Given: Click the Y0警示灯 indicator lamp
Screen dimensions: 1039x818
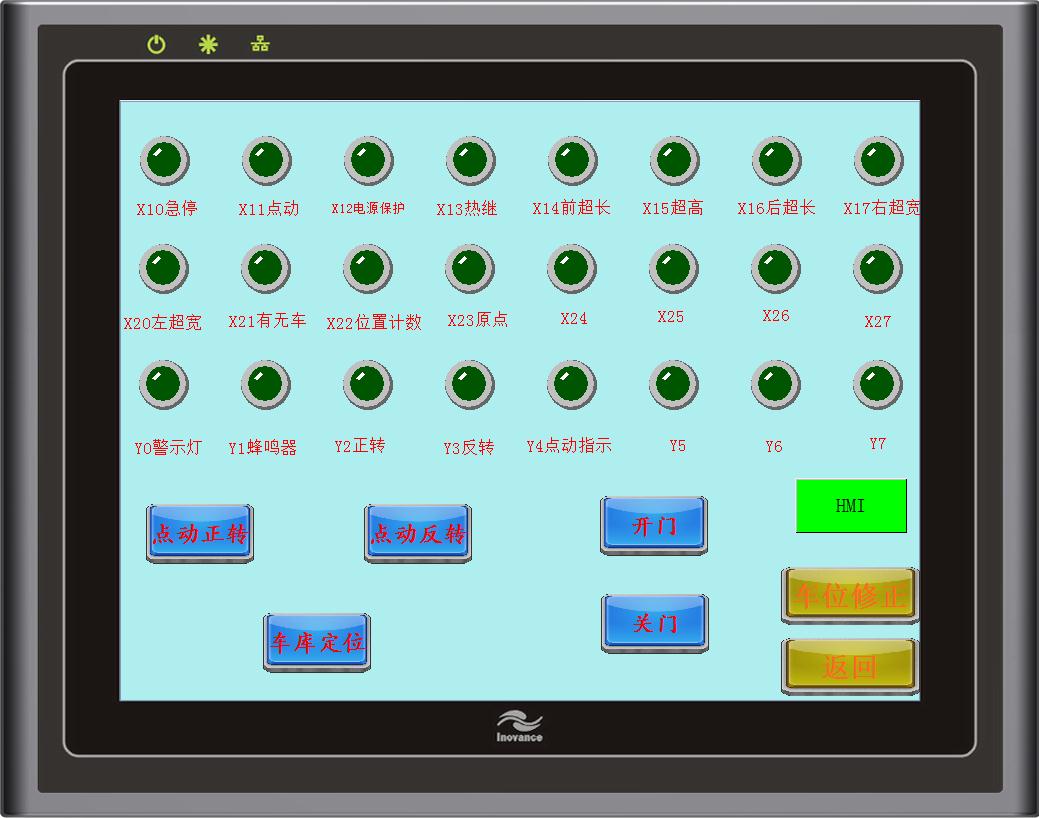Looking at the screenshot, I should pos(164,385).
